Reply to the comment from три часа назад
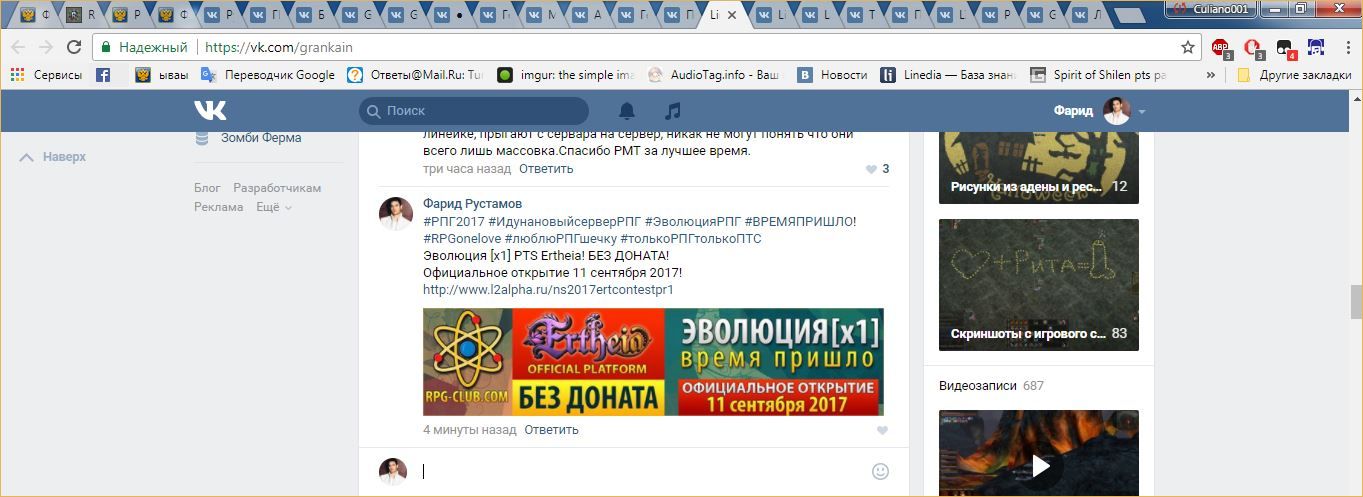Screen dimensions: 1363x497 [546, 169]
